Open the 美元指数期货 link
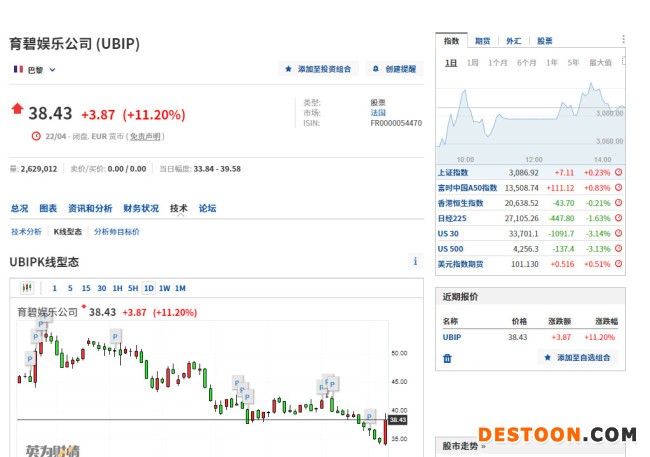This screenshot has height=457, width=650. 461,264
